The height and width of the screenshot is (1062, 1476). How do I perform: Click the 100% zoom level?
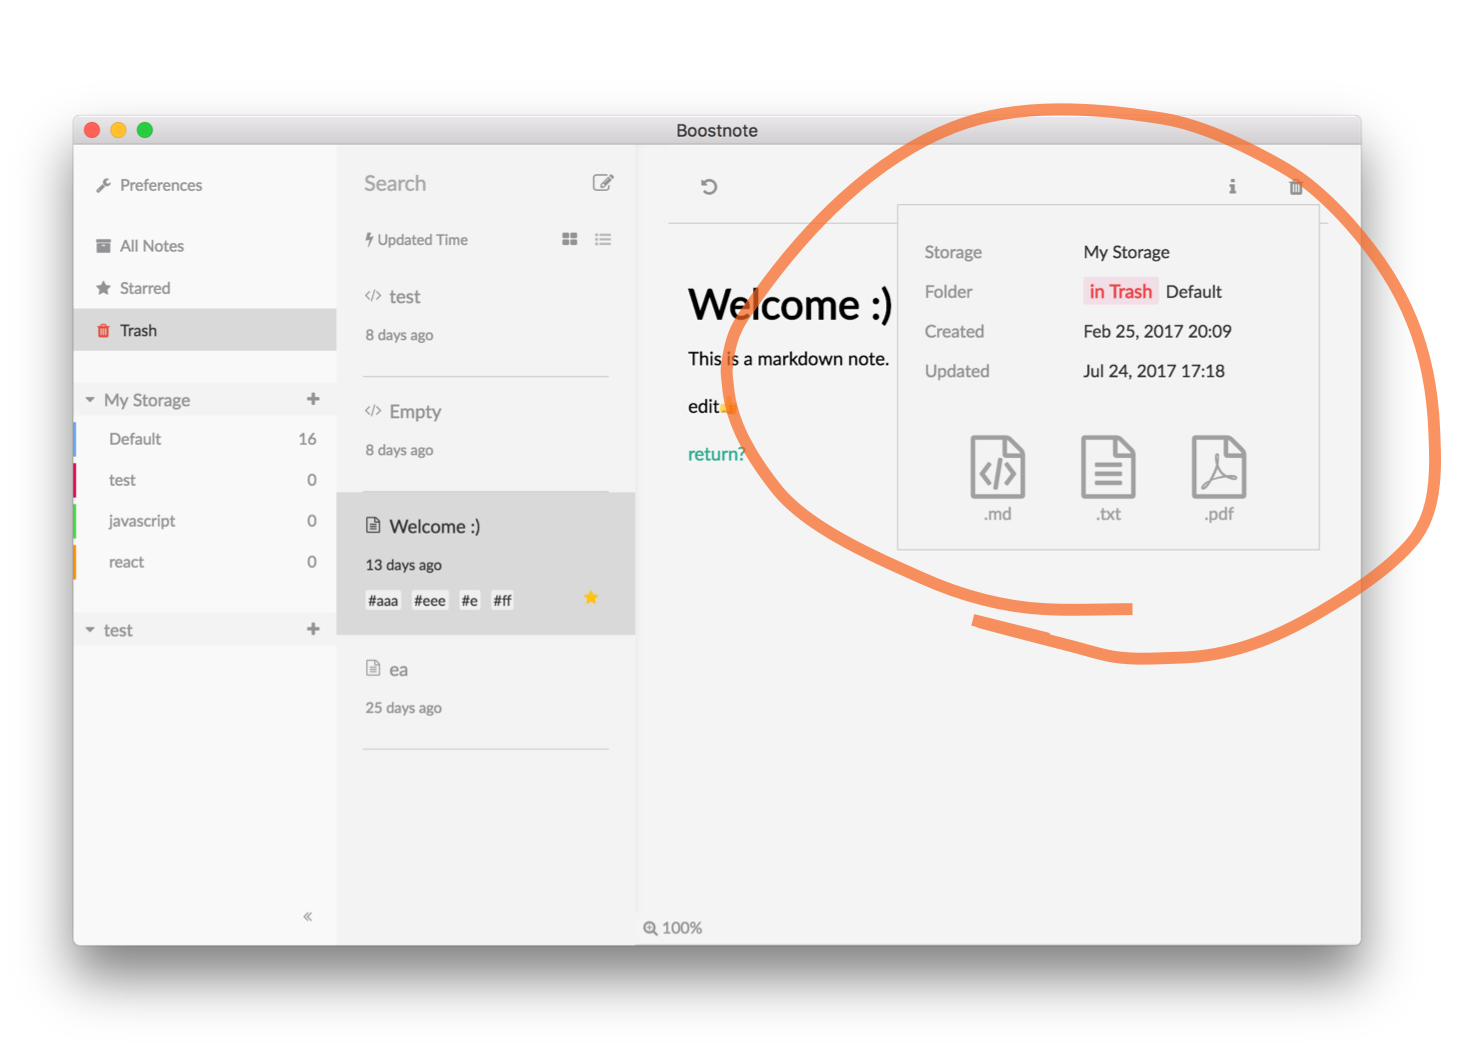(682, 928)
